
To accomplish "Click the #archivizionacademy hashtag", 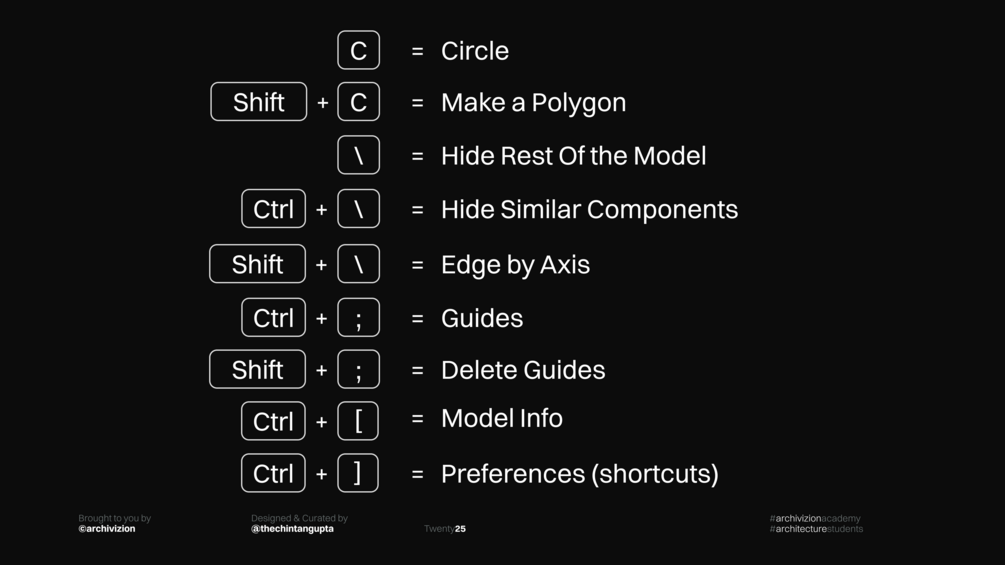I will [x=814, y=518].
